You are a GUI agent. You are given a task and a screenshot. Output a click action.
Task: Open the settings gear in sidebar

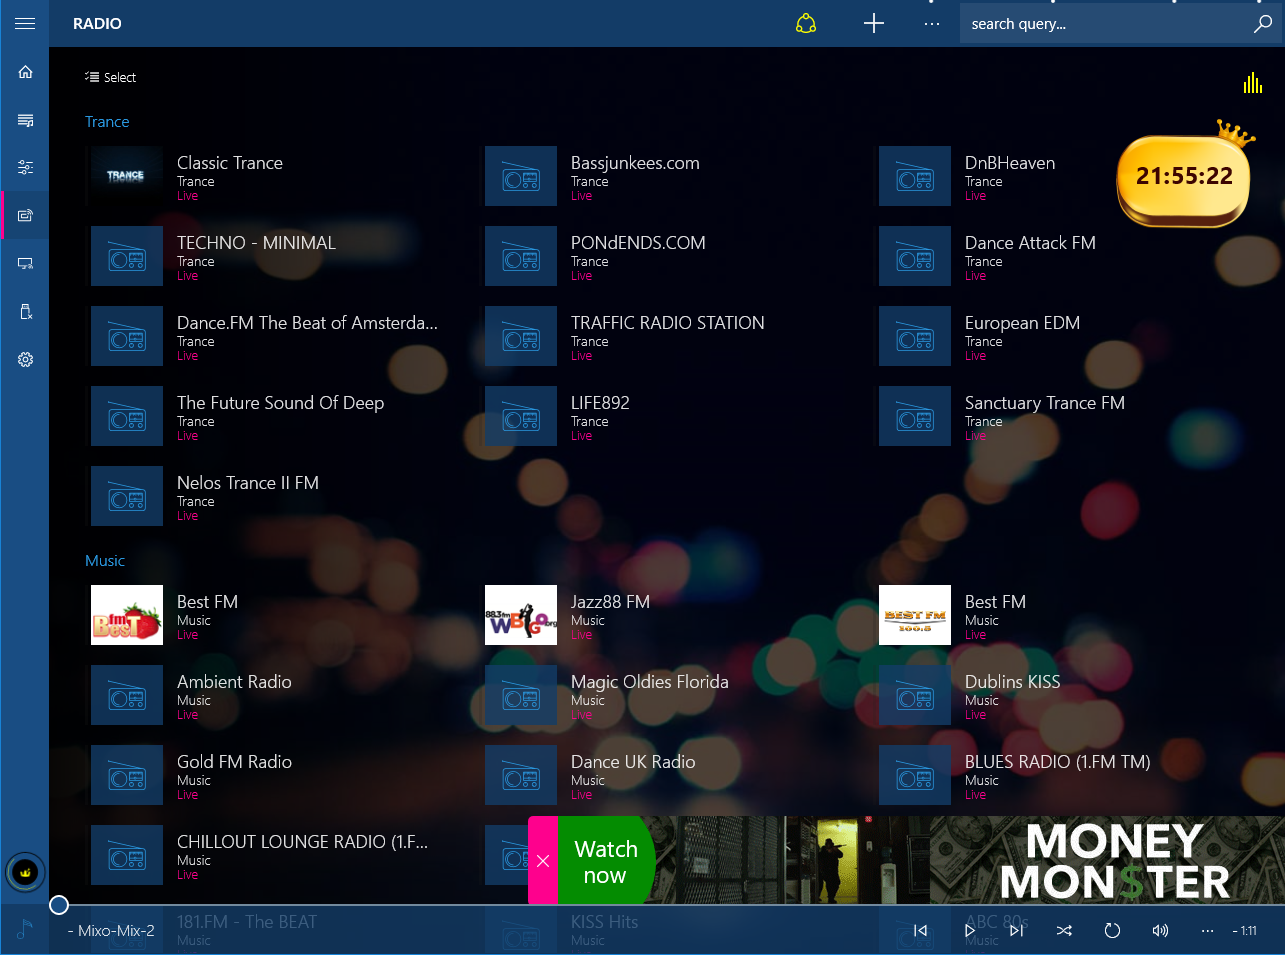point(25,360)
